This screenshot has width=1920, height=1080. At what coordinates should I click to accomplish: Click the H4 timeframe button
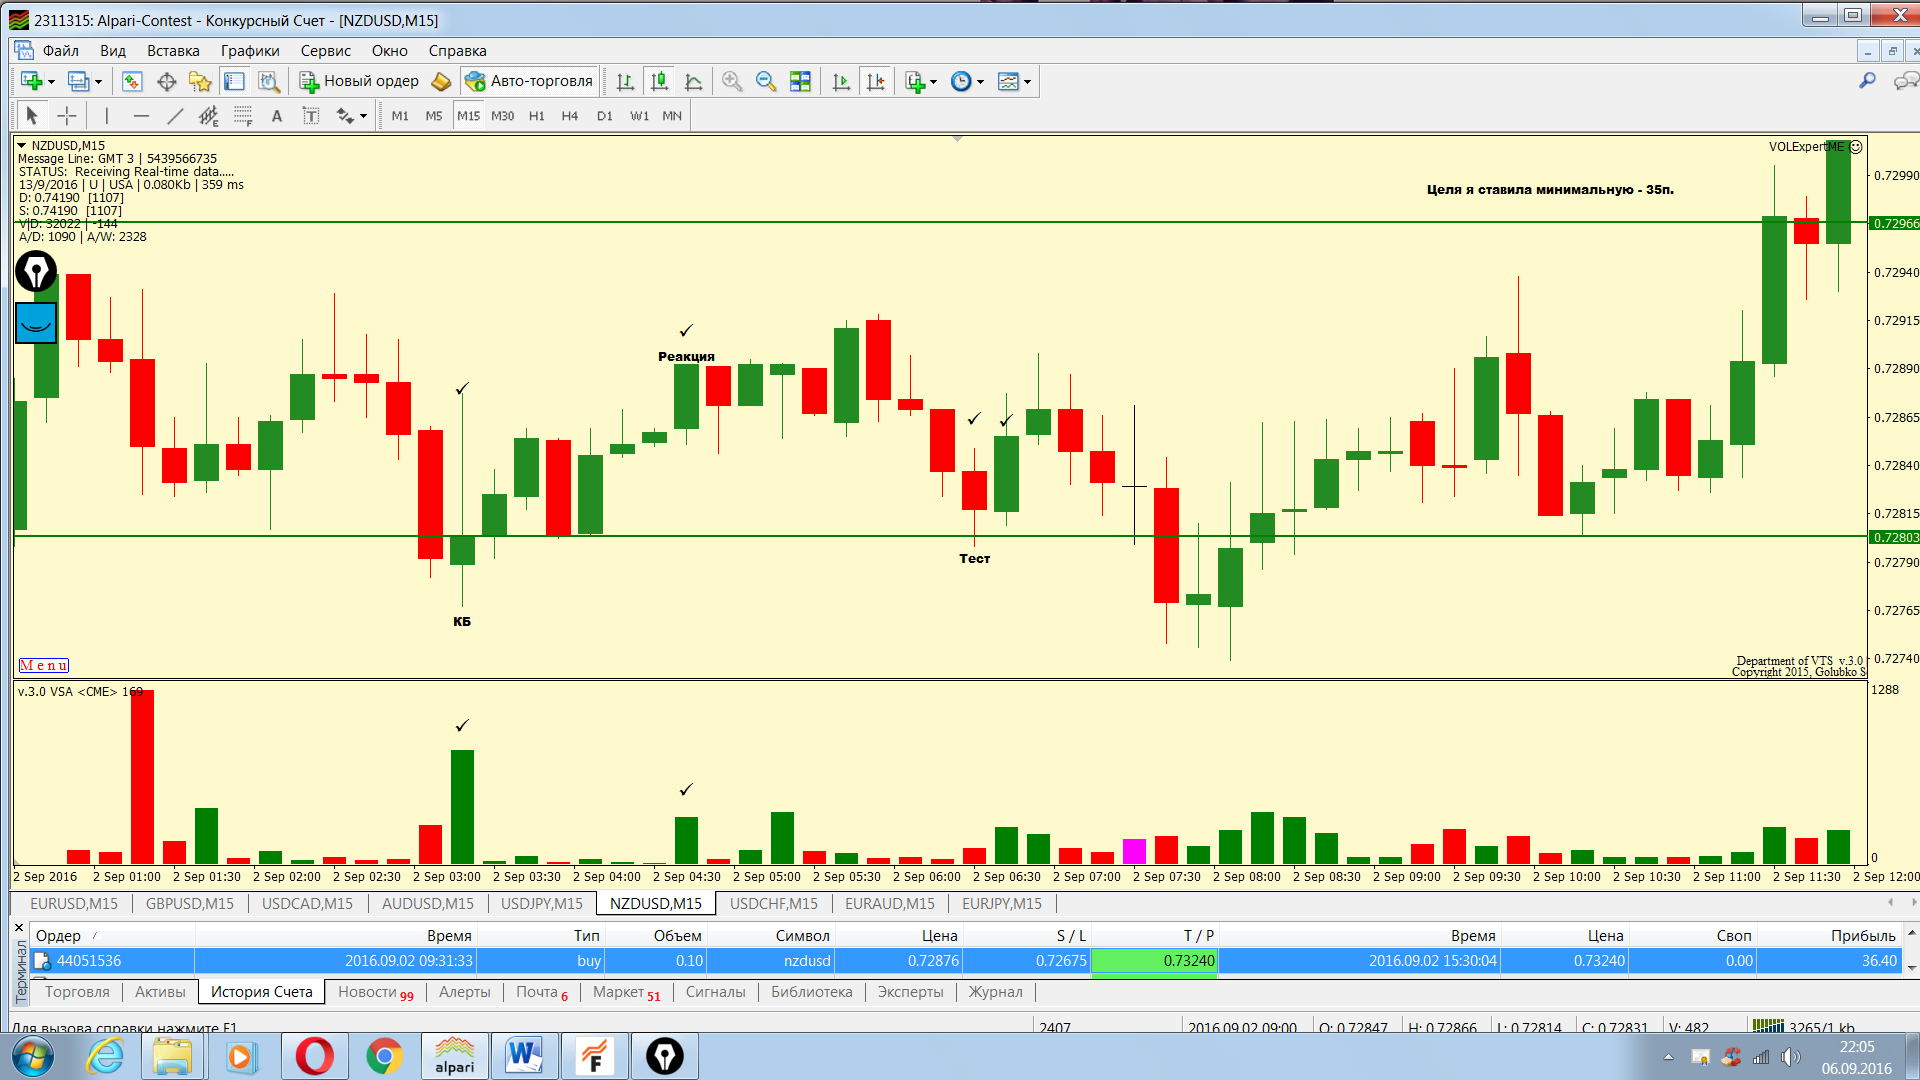point(570,116)
